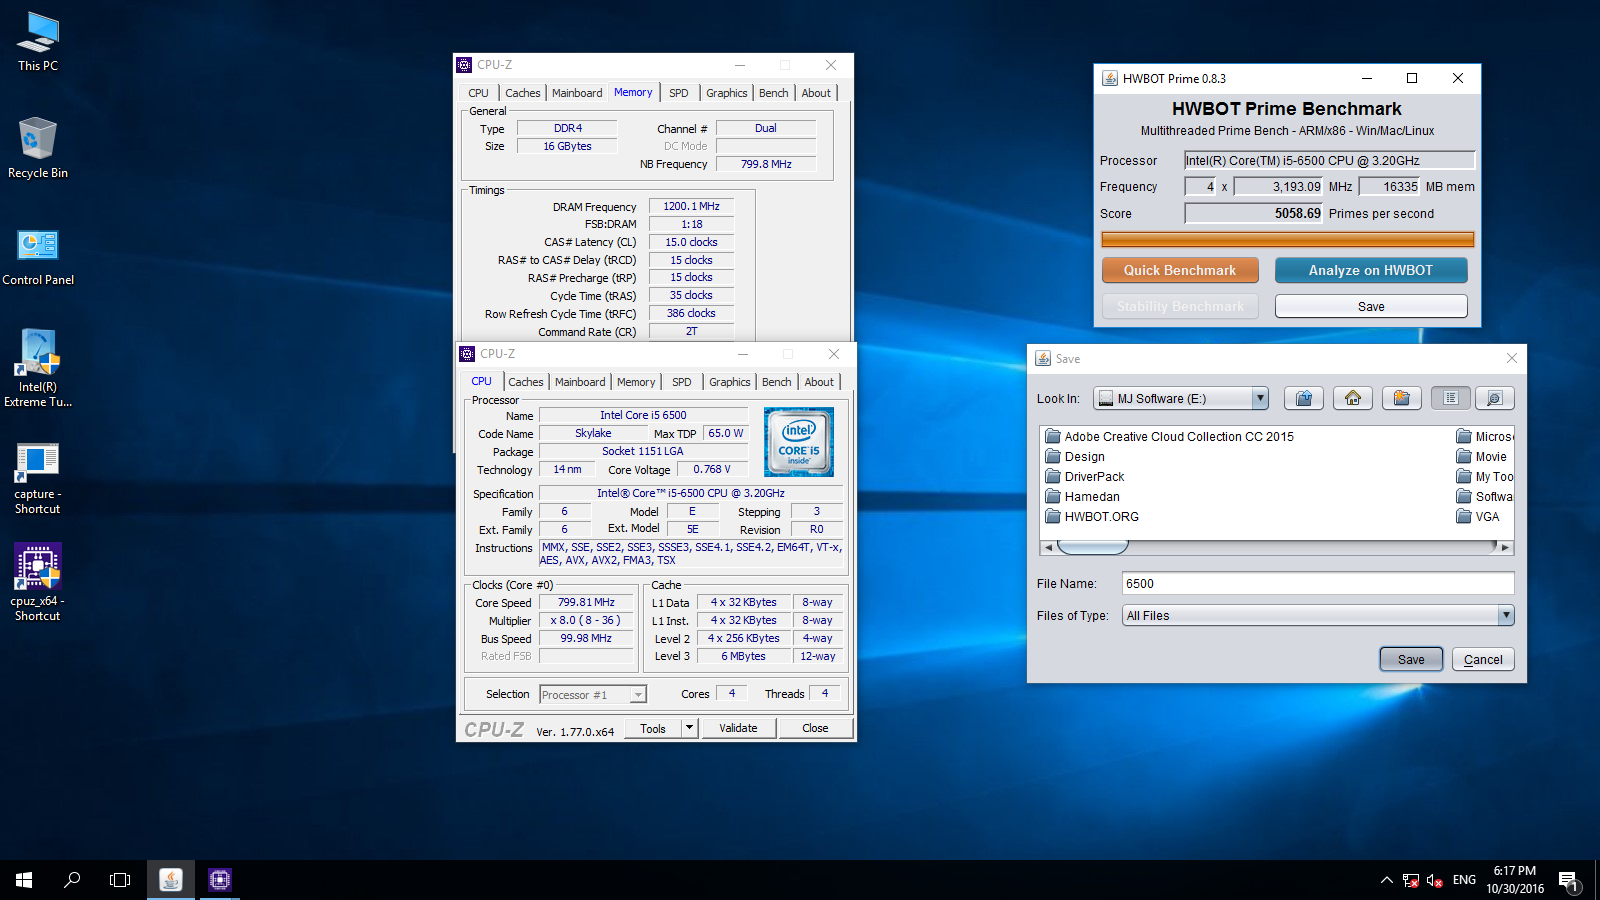Click Analyze on HWBOT button

[x=1371, y=270]
